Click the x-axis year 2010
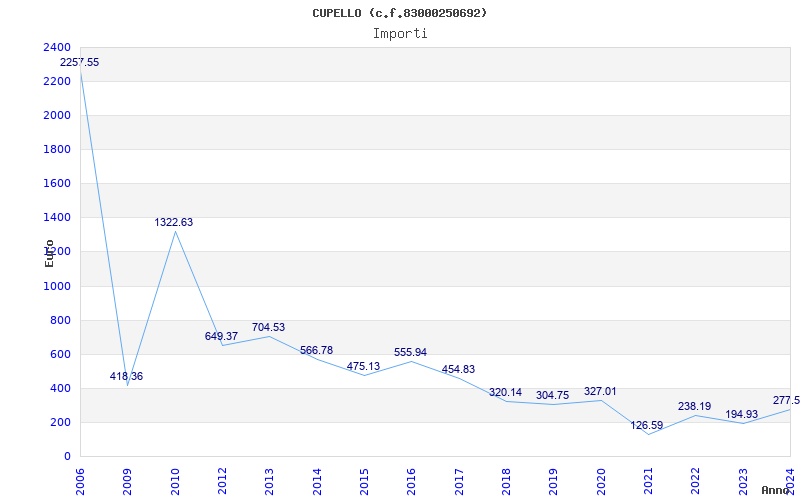The height and width of the screenshot is (500, 800). click(175, 482)
